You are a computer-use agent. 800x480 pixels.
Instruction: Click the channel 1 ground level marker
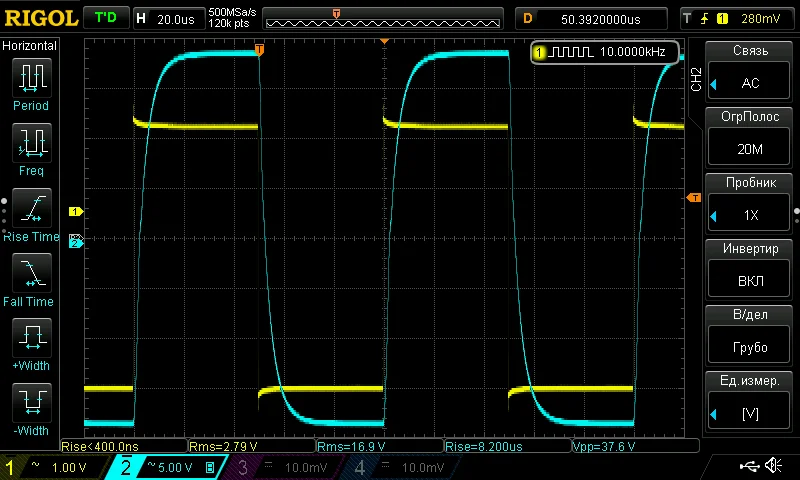76,211
